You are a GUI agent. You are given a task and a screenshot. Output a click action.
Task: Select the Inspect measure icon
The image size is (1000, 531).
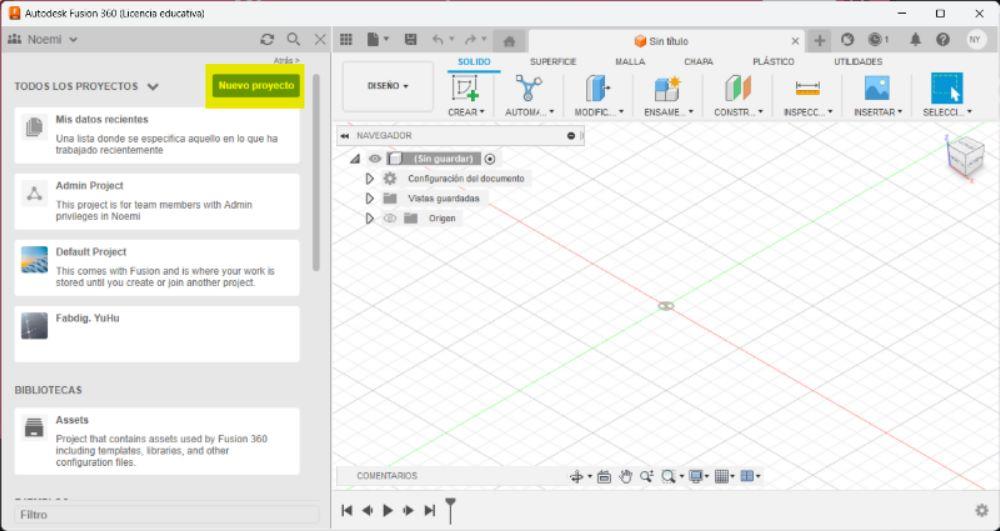coord(808,88)
